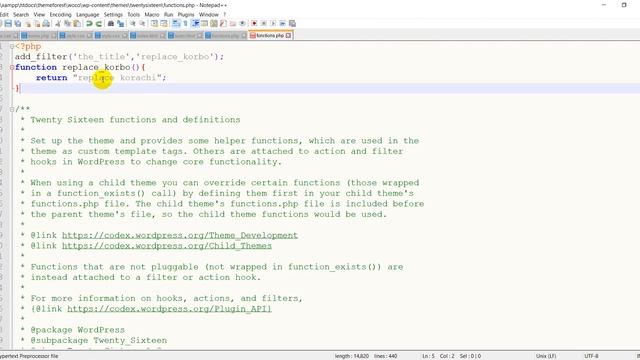Open the Encoding menu
Screen dimensions: 640x360
[x=60, y=15]
